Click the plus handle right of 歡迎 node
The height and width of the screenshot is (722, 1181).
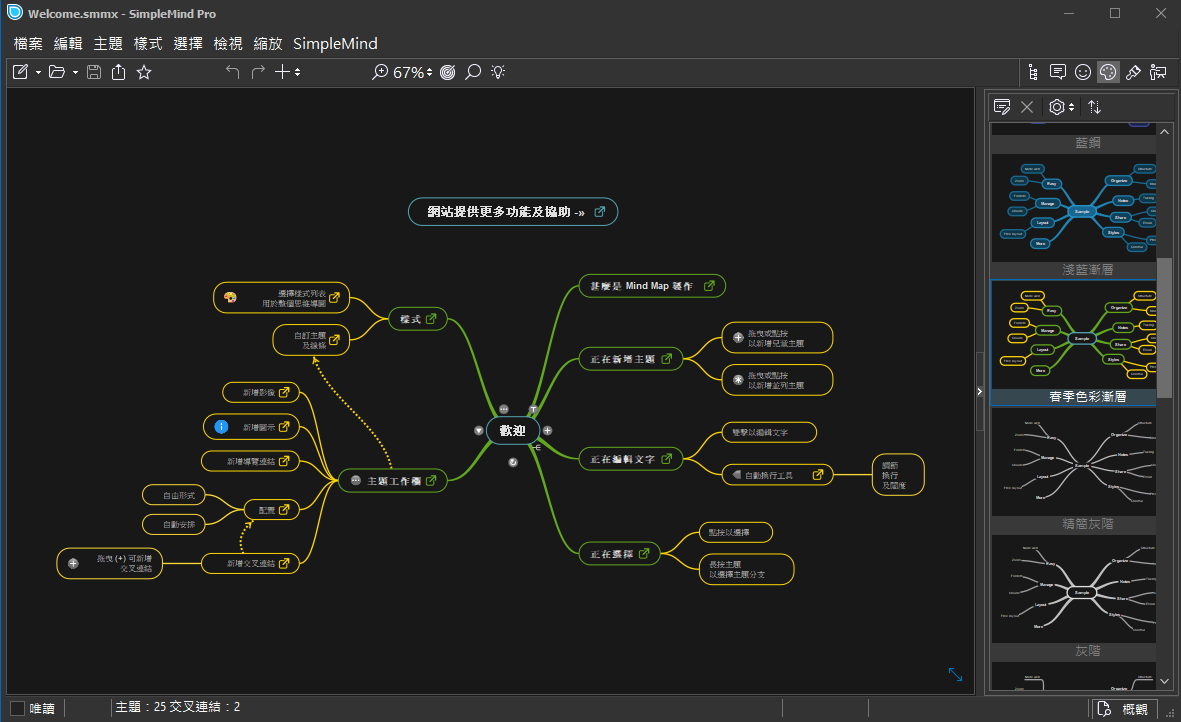click(548, 431)
